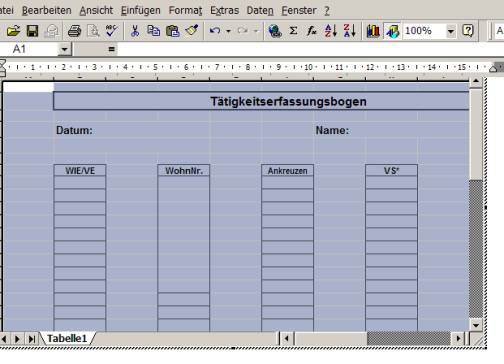Select the Tabelle1 sheet tab
504x364 pixels.
(67, 339)
